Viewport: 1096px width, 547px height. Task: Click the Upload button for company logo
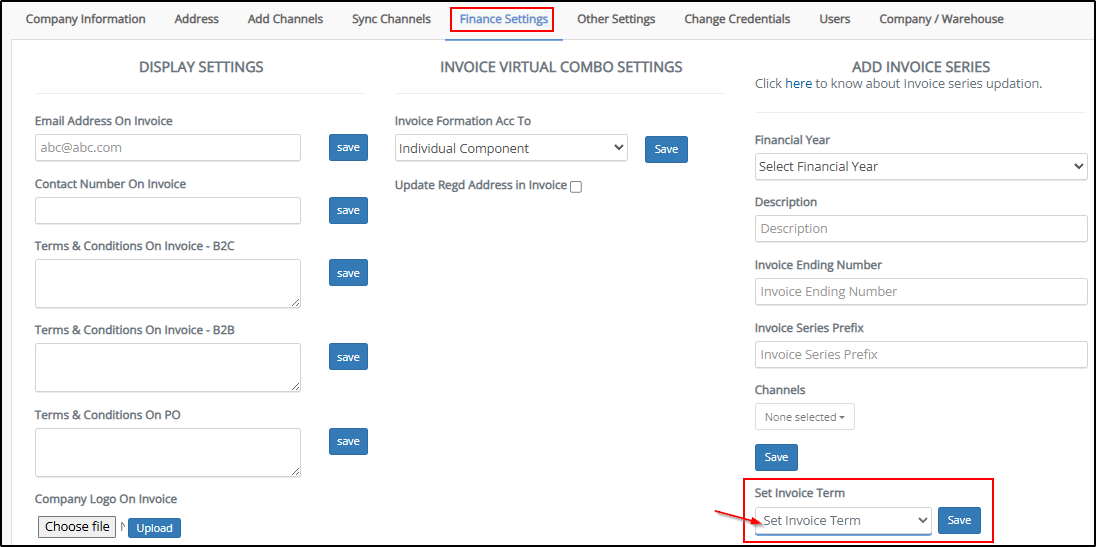click(154, 528)
